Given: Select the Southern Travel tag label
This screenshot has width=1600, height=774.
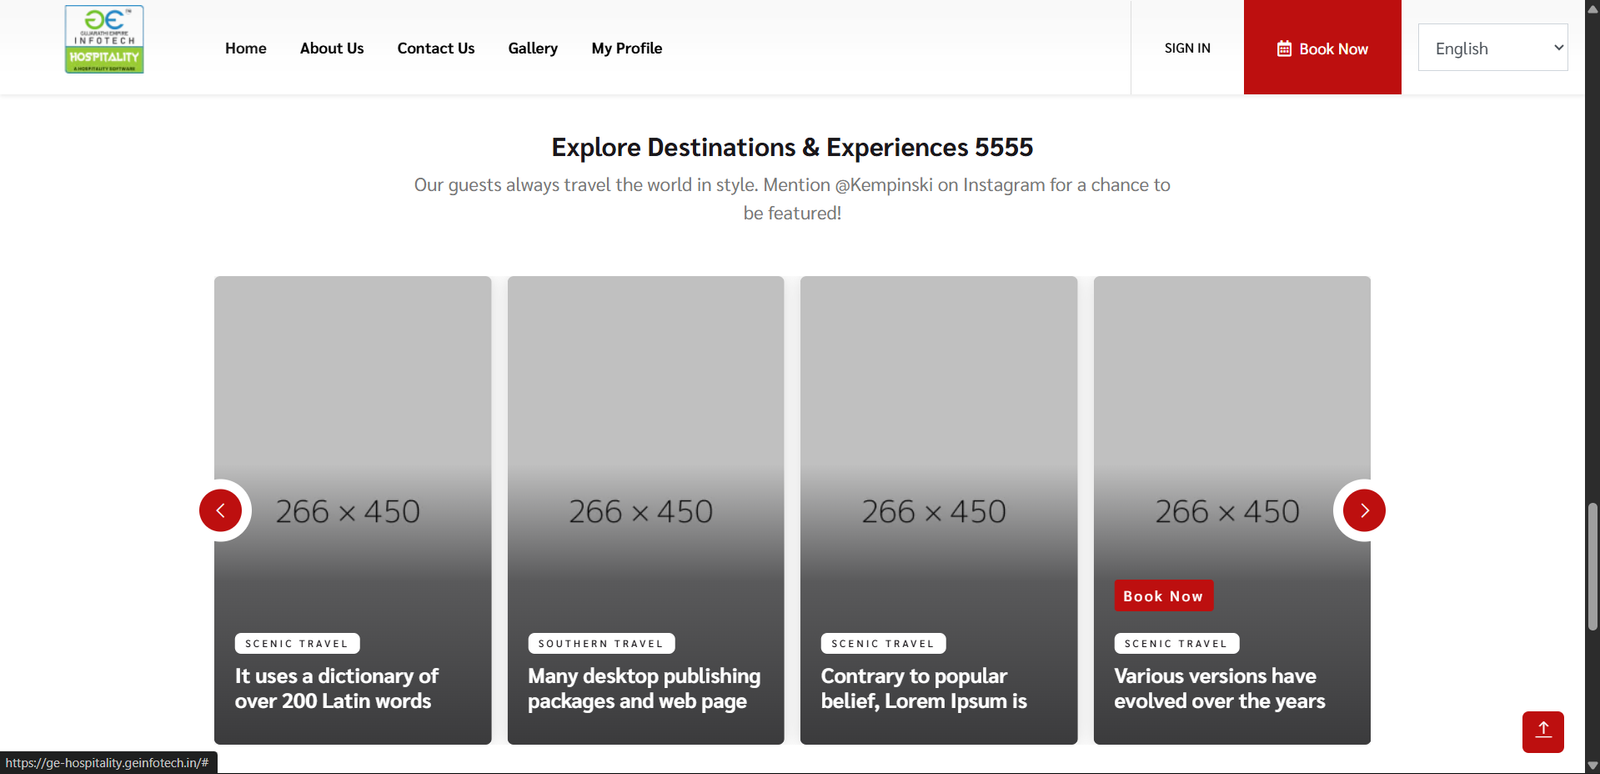Looking at the screenshot, I should pyautogui.click(x=600, y=644).
